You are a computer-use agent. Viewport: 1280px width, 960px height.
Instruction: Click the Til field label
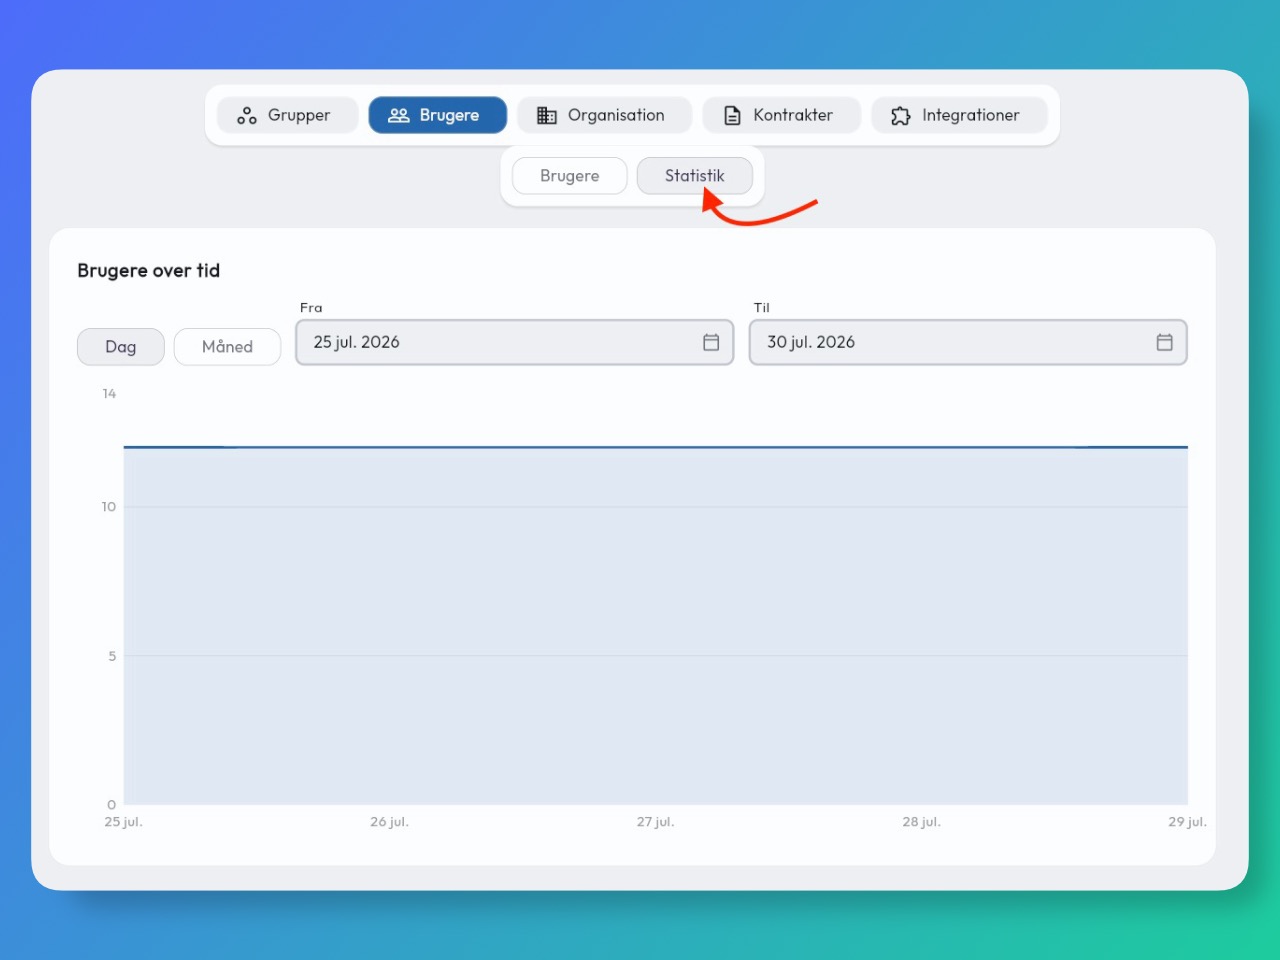coord(762,308)
